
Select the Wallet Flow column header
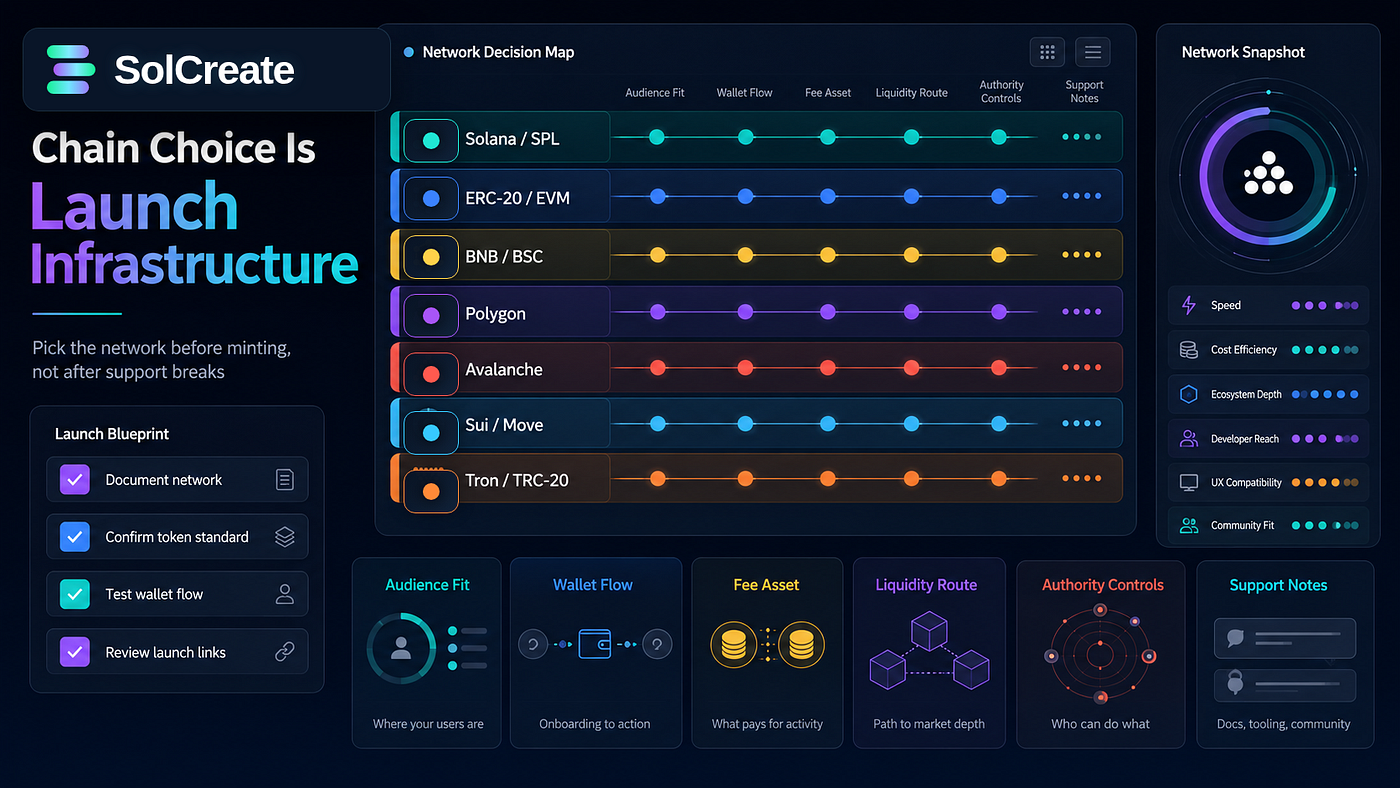[x=745, y=93]
